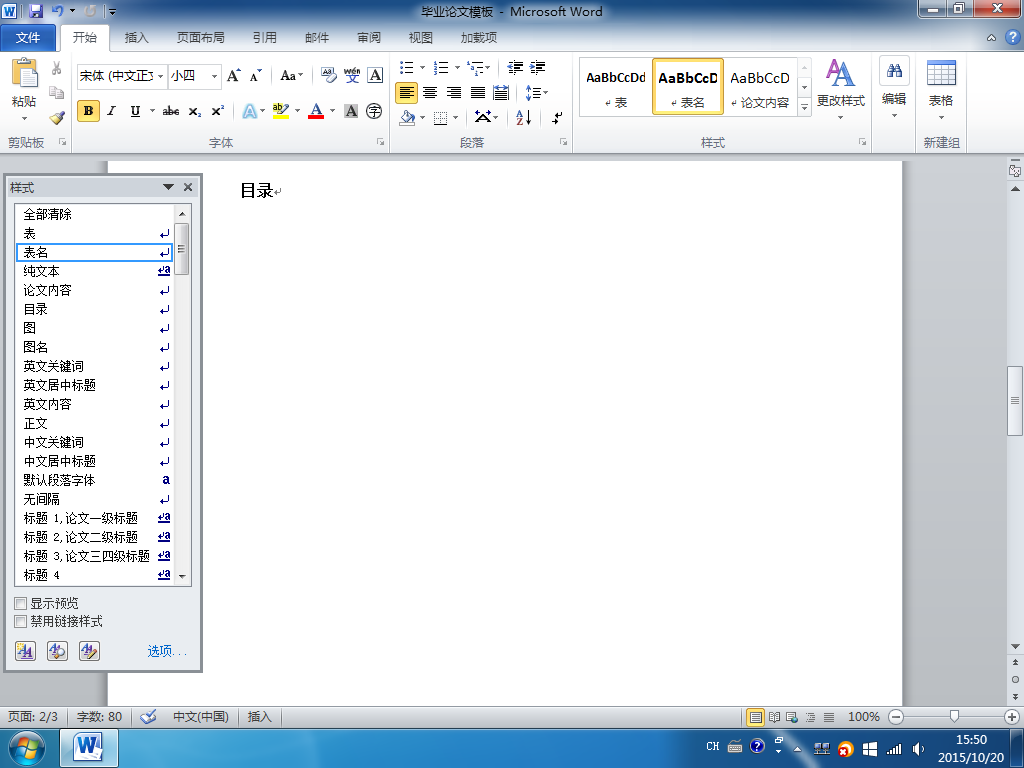Image resolution: width=1024 pixels, height=768 pixels.
Task: Apply center alignment
Action: [x=430, y=93]
